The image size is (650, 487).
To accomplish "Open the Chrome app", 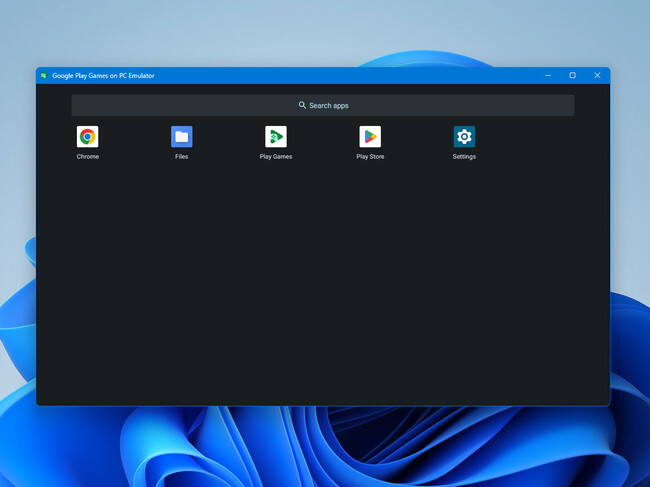I will coord(87,136).
